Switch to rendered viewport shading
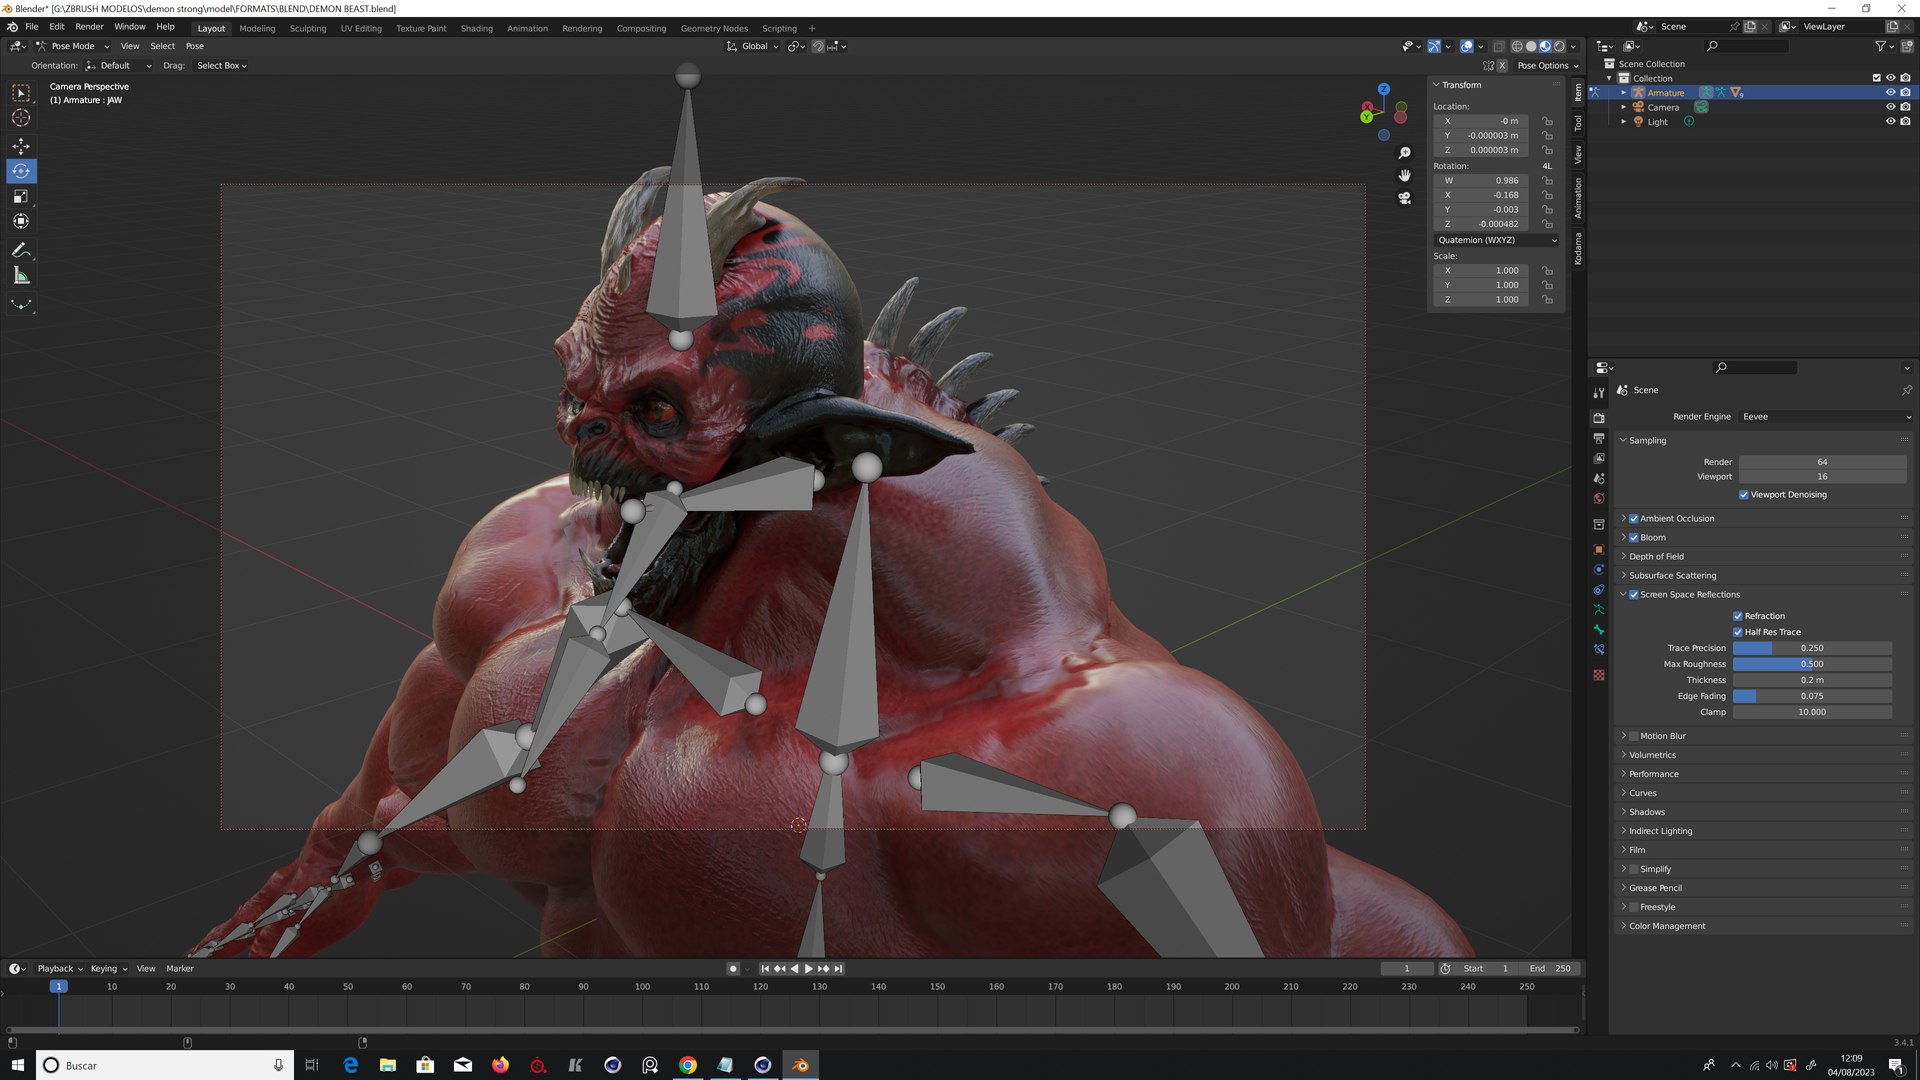 tap(1559, 46)
